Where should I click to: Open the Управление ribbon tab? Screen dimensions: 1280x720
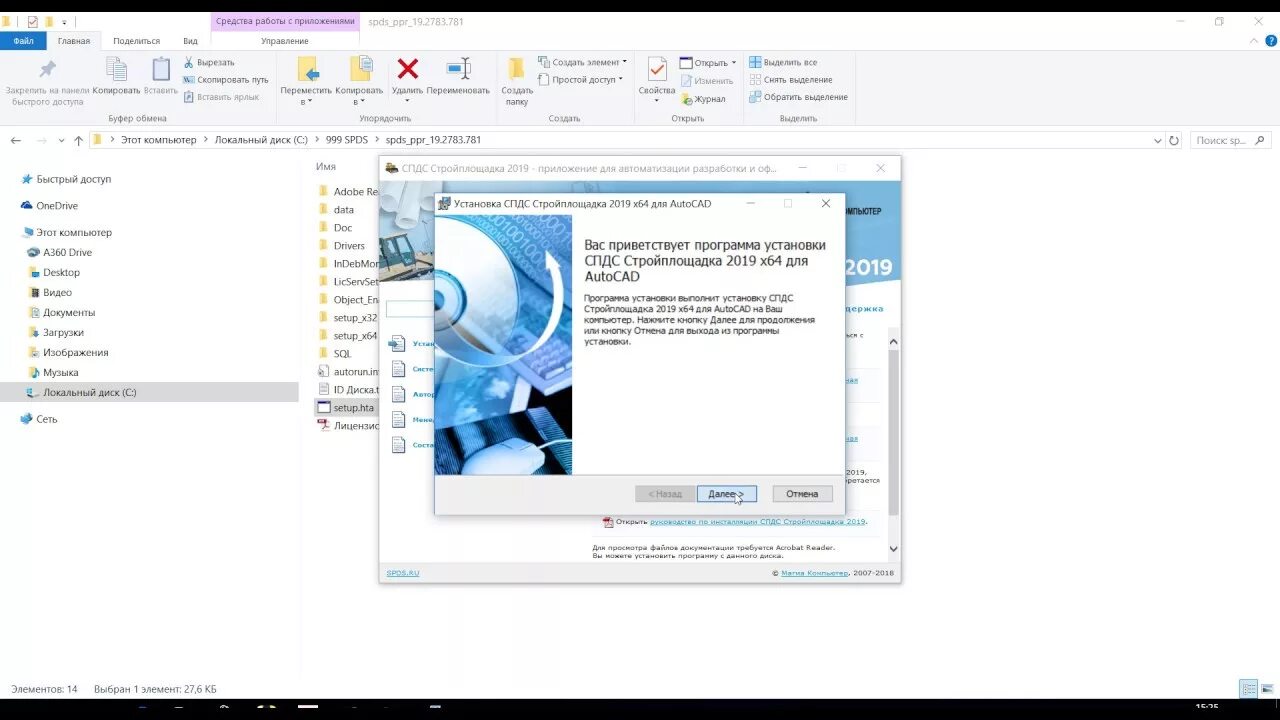[285, 41]
